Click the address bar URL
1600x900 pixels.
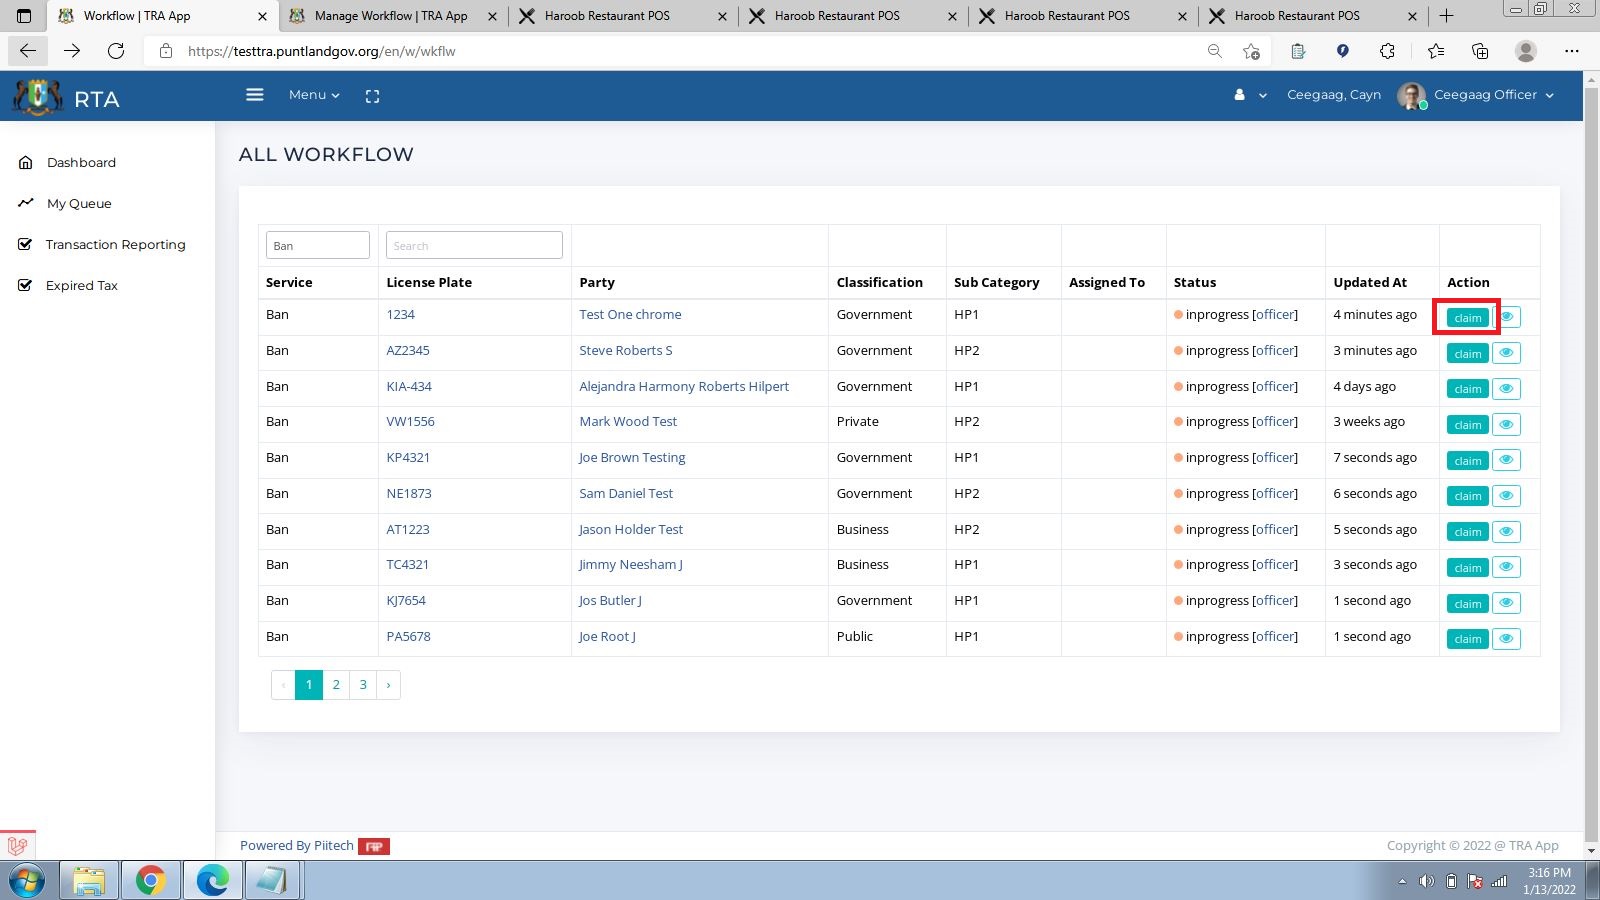tap(321, 51)
